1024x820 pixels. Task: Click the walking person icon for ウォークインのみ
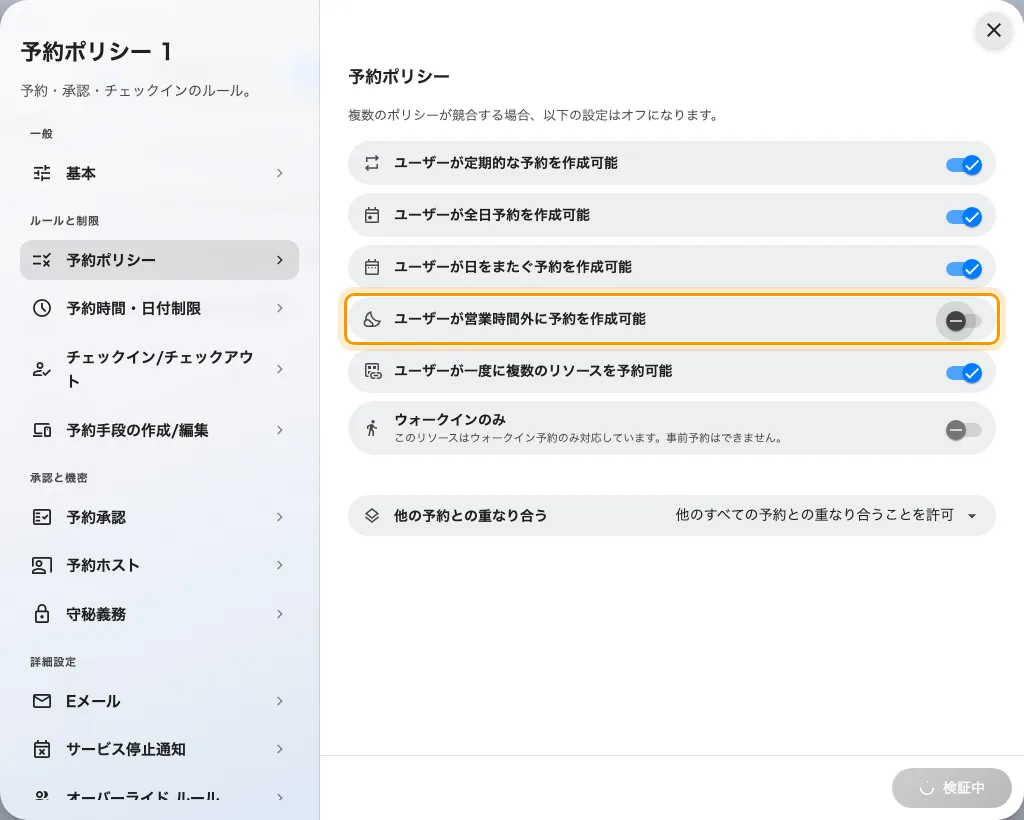(372, 428)
